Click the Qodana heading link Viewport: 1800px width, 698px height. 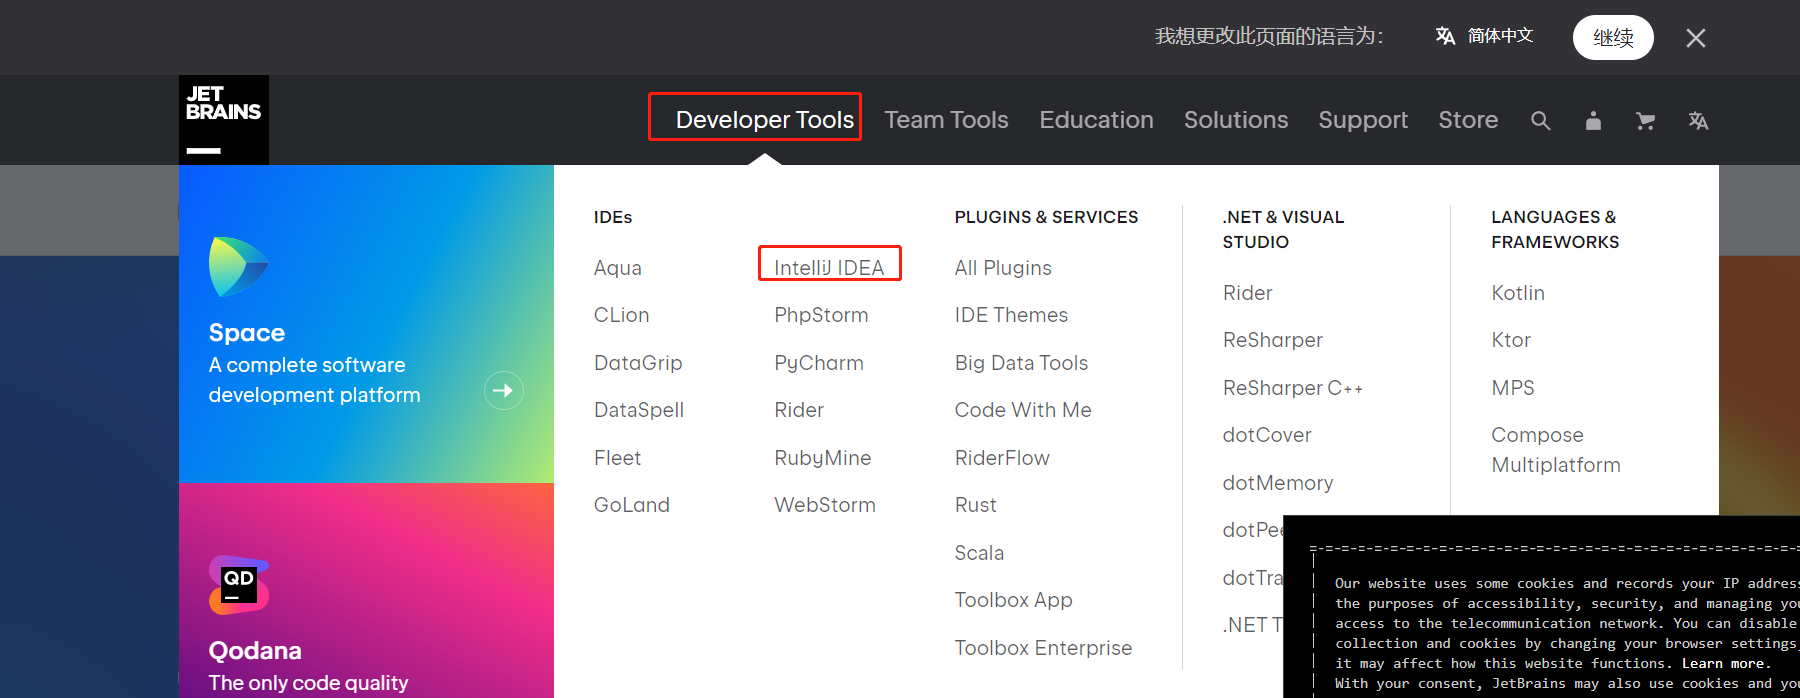(x=255, y=651)
